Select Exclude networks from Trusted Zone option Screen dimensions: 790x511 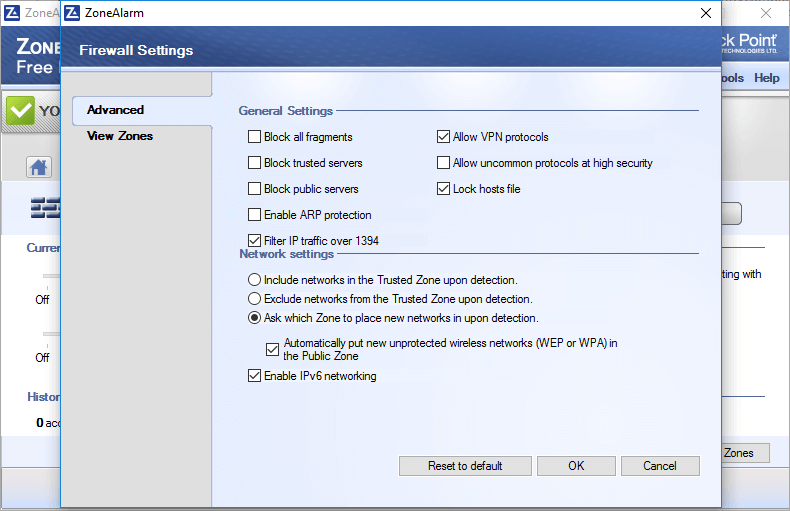click(255, 299)
